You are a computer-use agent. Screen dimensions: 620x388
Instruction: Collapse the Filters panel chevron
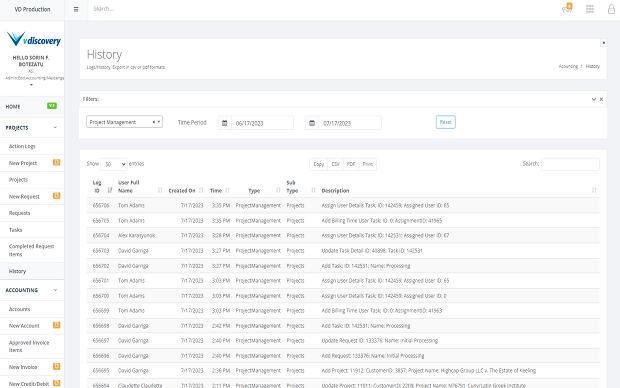click(x=594, y=99)
